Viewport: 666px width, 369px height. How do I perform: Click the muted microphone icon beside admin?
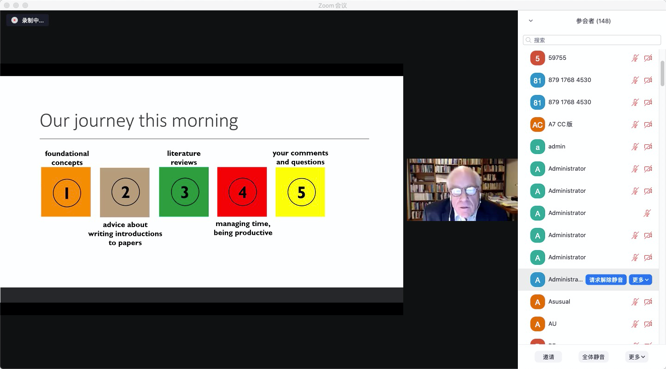(635, 146)
